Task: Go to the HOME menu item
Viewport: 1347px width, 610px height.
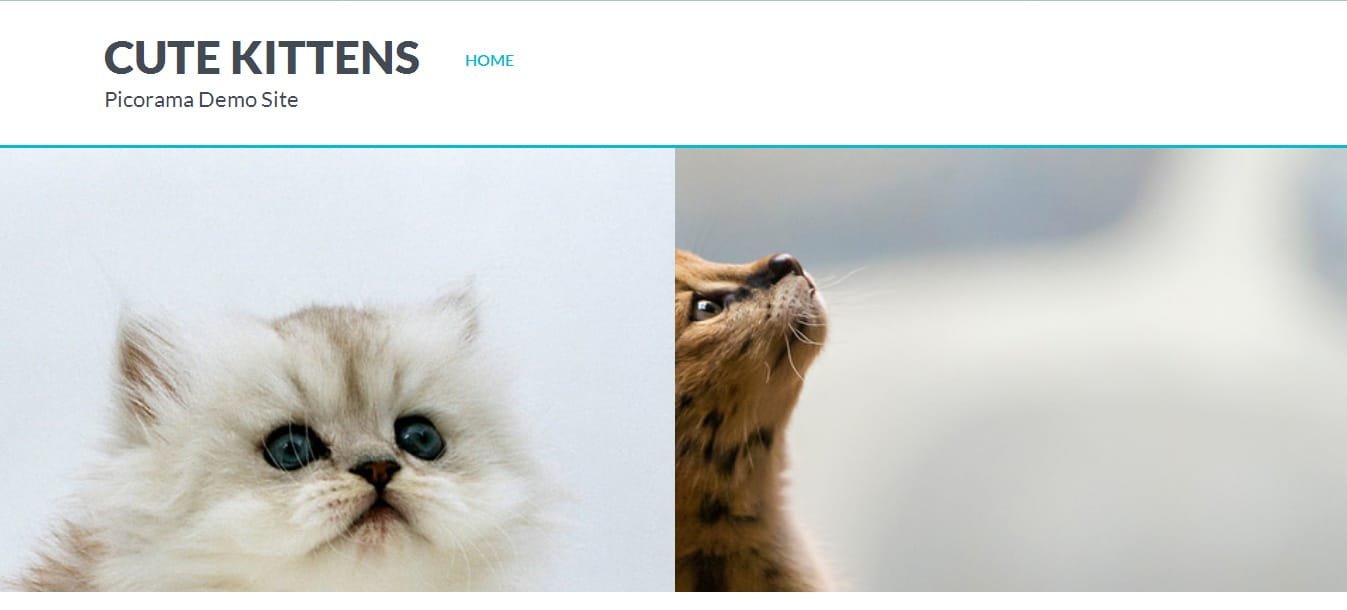Action: coord(489,60)
